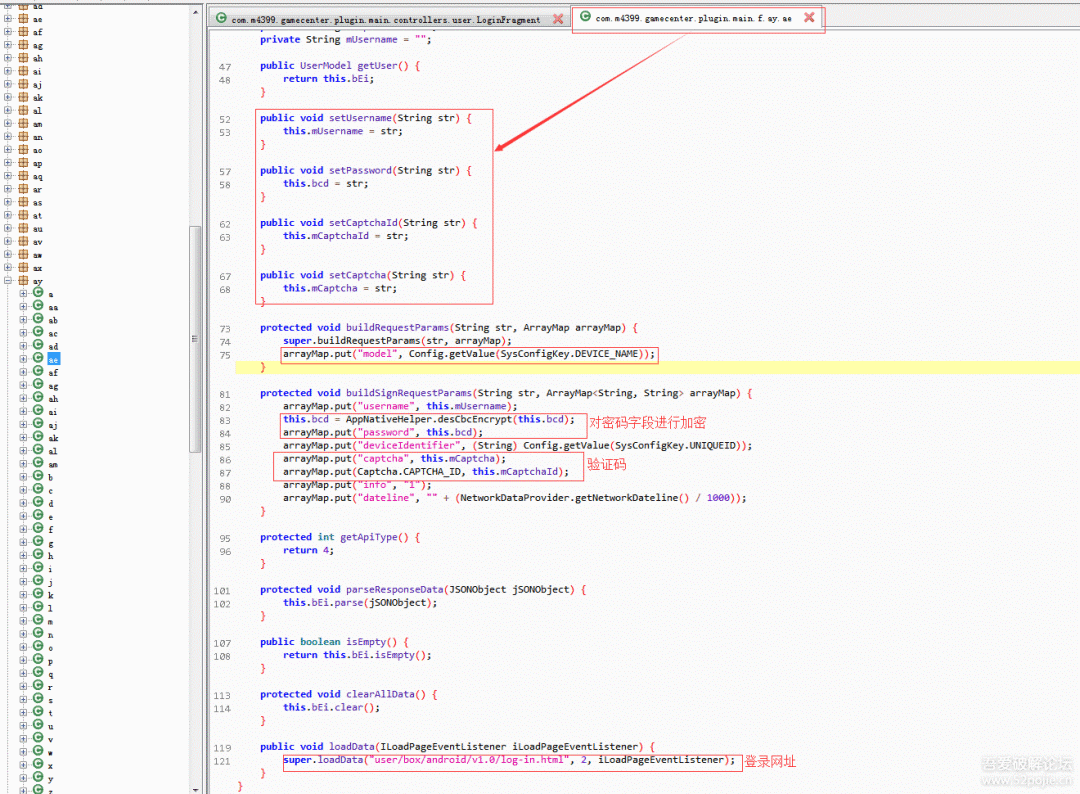The width and height of the screenshot is (1080, 794).
Task: Select class af under package ay
Action: (x=54, y=373)
